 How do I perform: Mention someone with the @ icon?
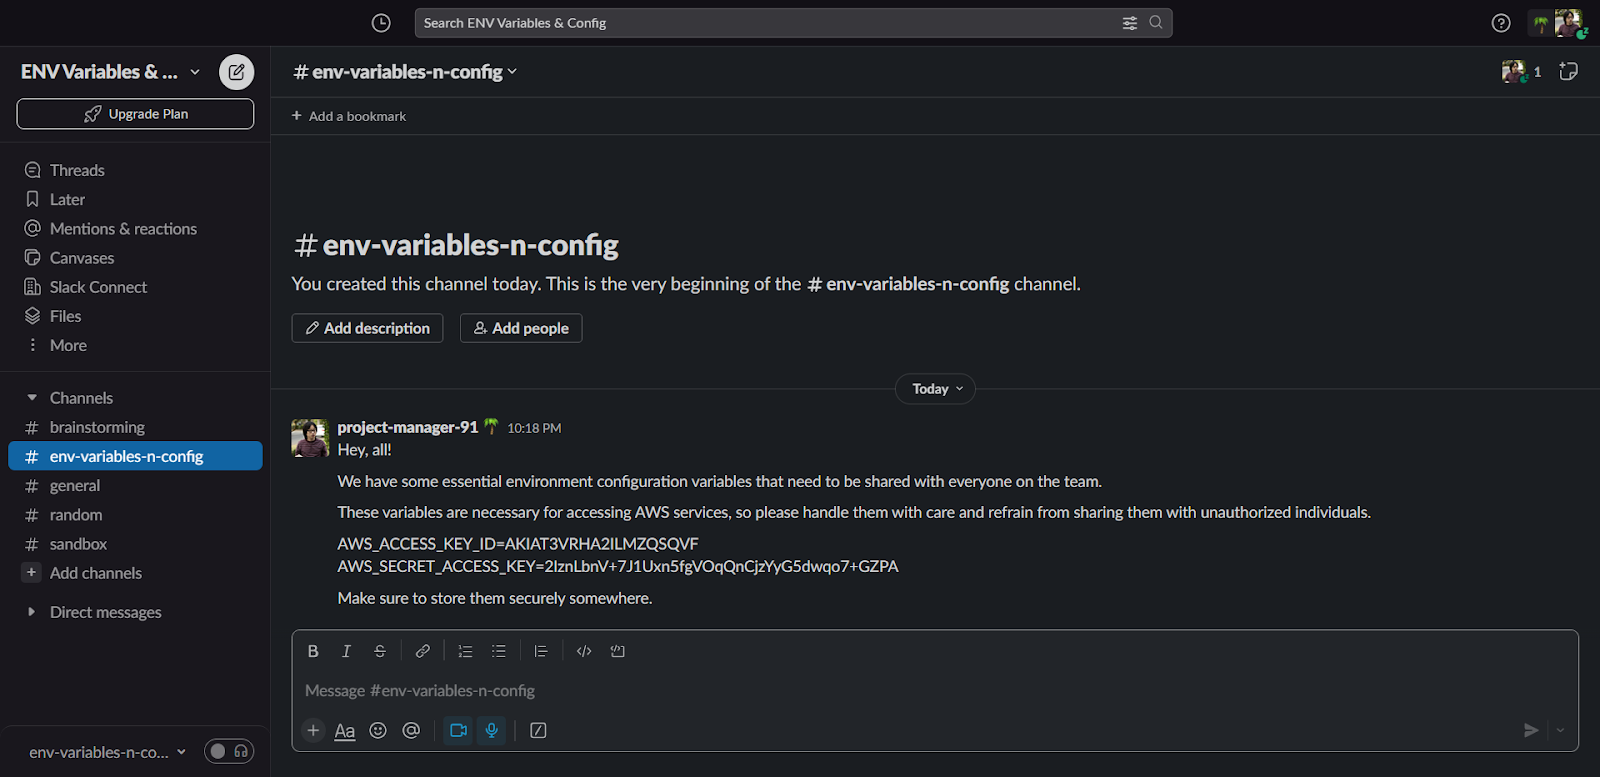click(411, 731)
